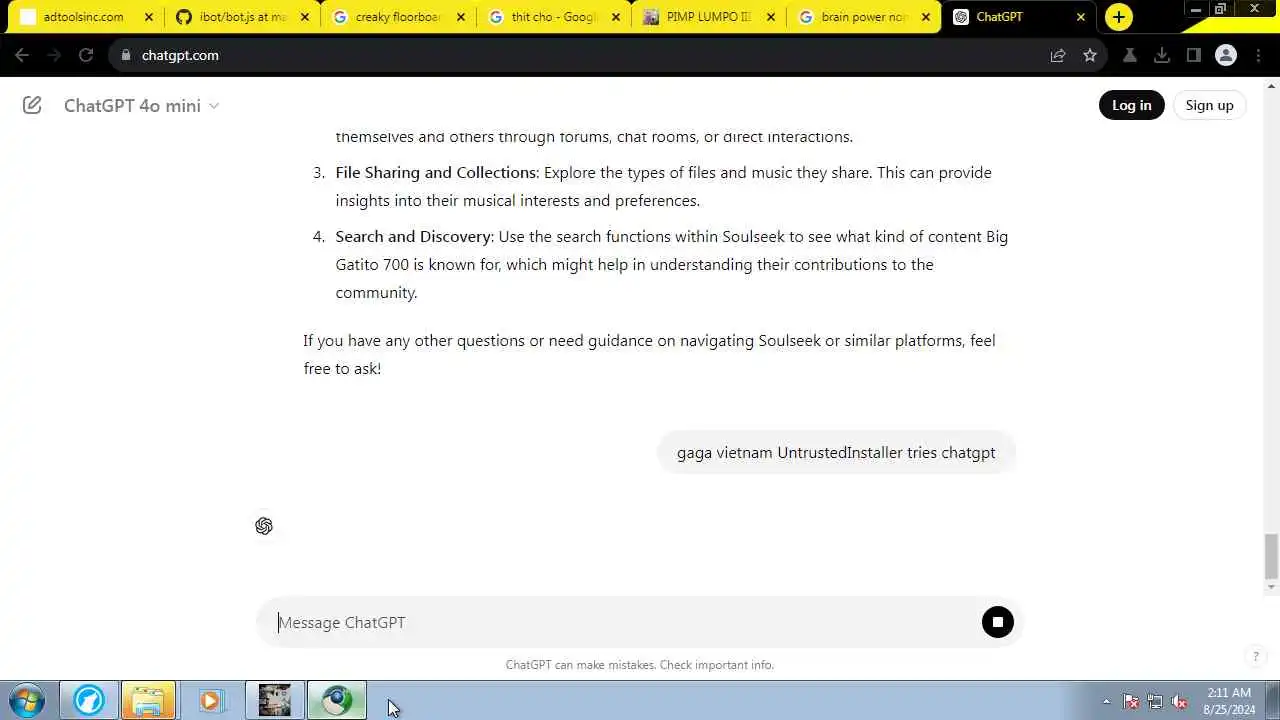1280x720 pixels.
Task: Open the browser profile avatar
Action: 1226,55
